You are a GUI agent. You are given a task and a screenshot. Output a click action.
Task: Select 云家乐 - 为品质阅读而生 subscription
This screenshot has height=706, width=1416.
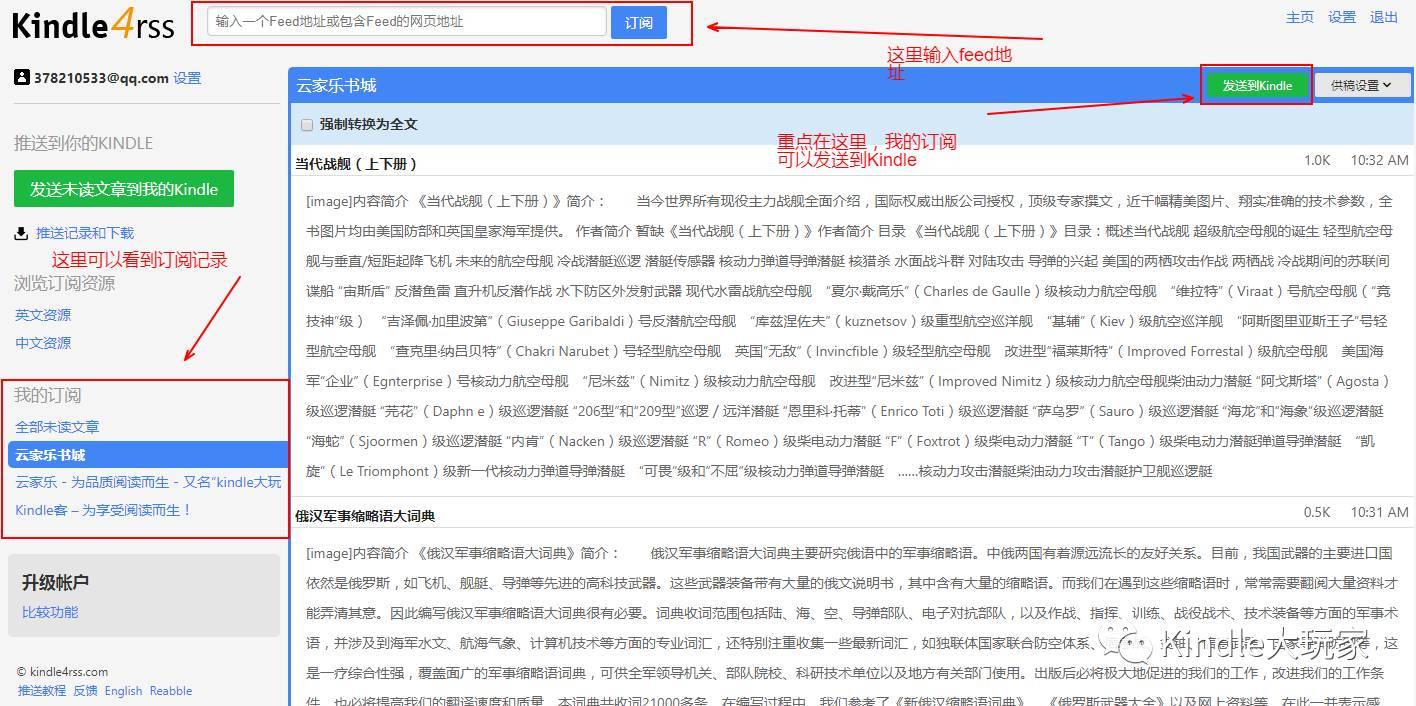pyautogui.click(x=148, y=482)
